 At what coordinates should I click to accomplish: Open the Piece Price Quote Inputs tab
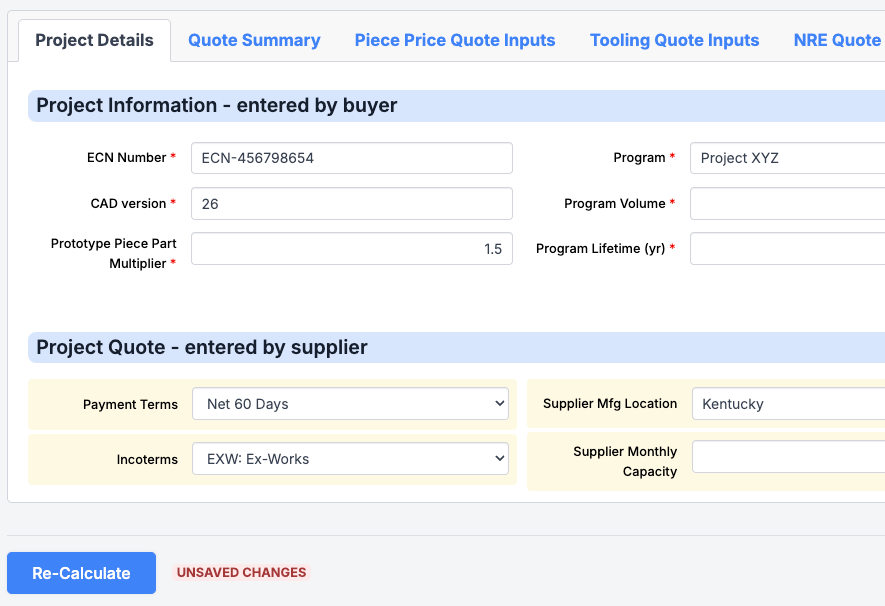(x=455, y=40)
